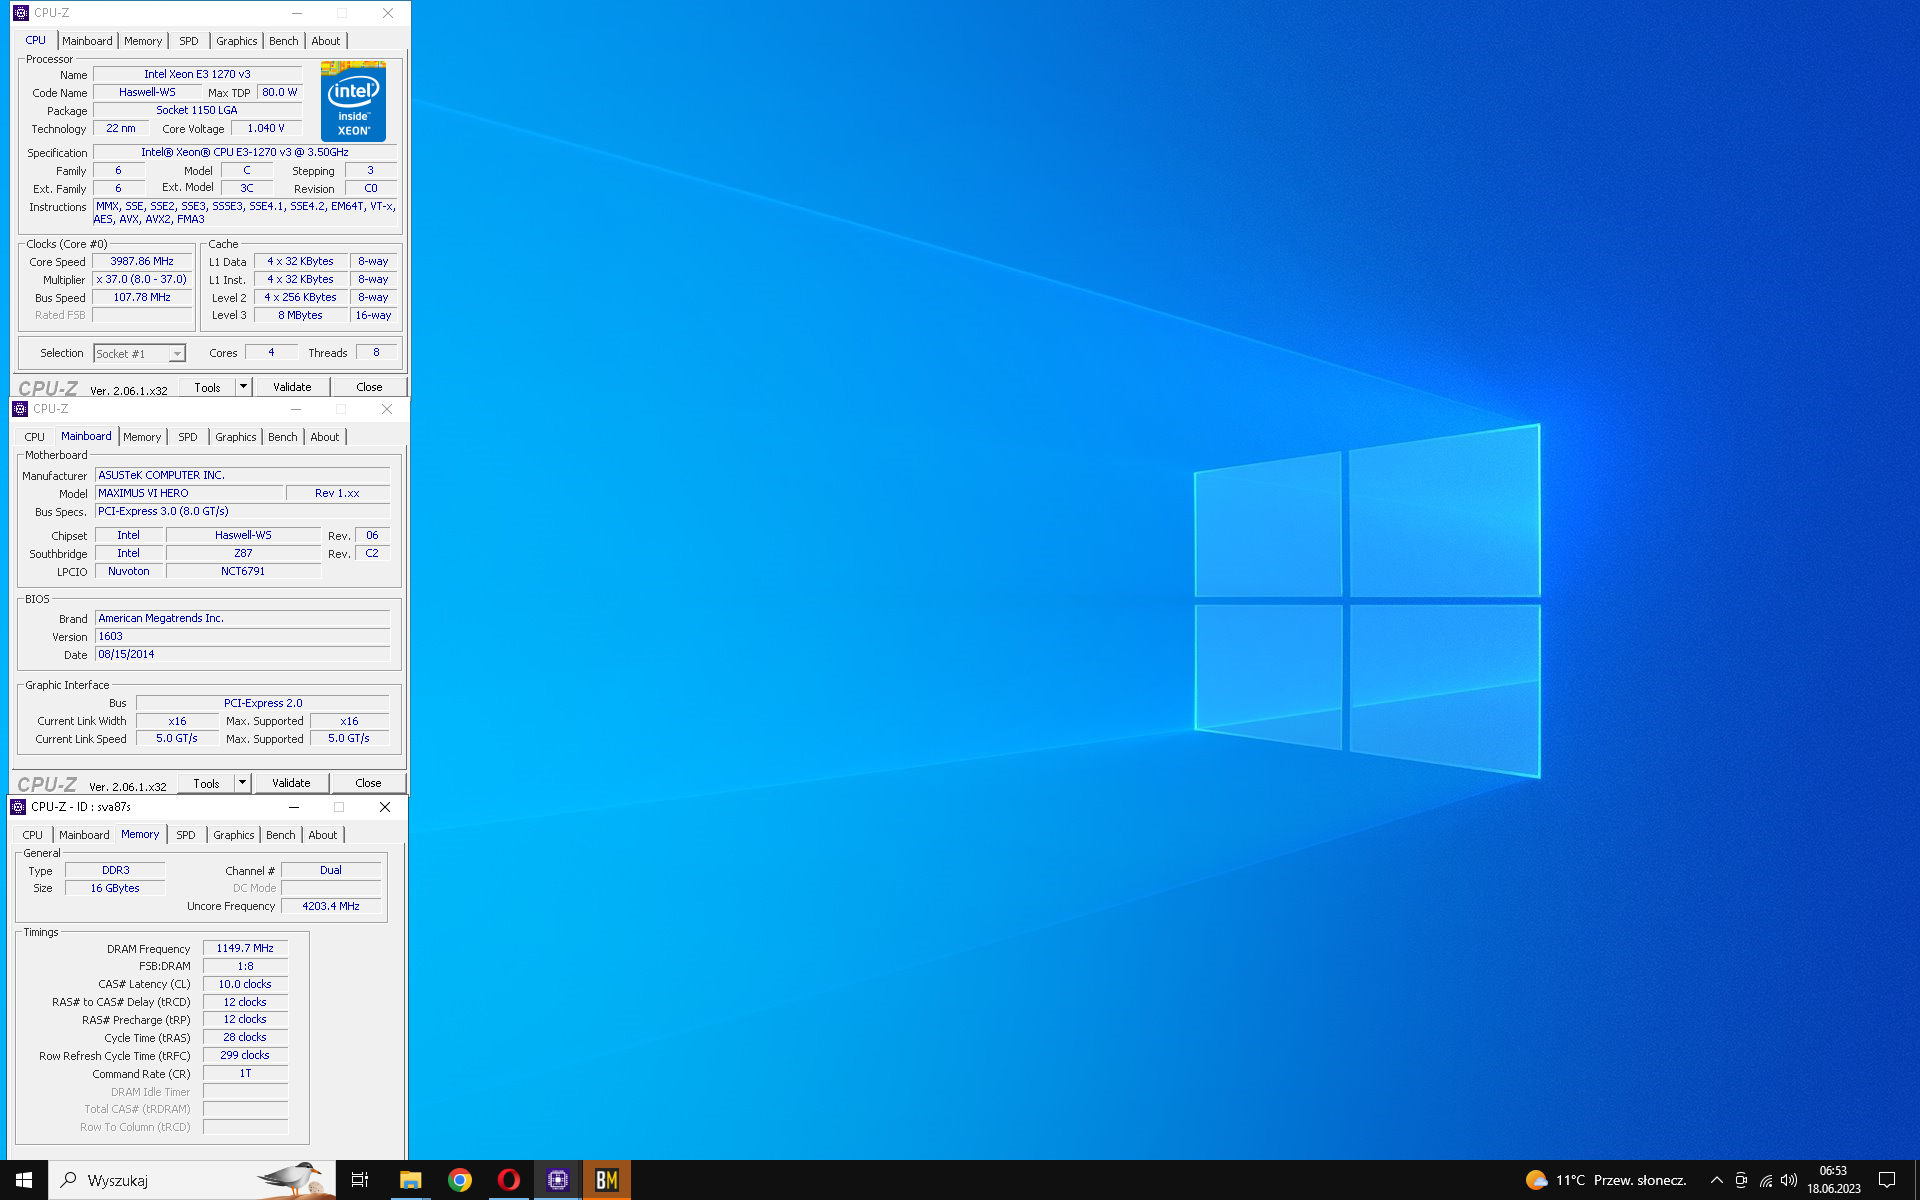Click the 11°C Przew. słonecz. weather text
The image size is (1920, 1200).
(x=1621, y=1180)
